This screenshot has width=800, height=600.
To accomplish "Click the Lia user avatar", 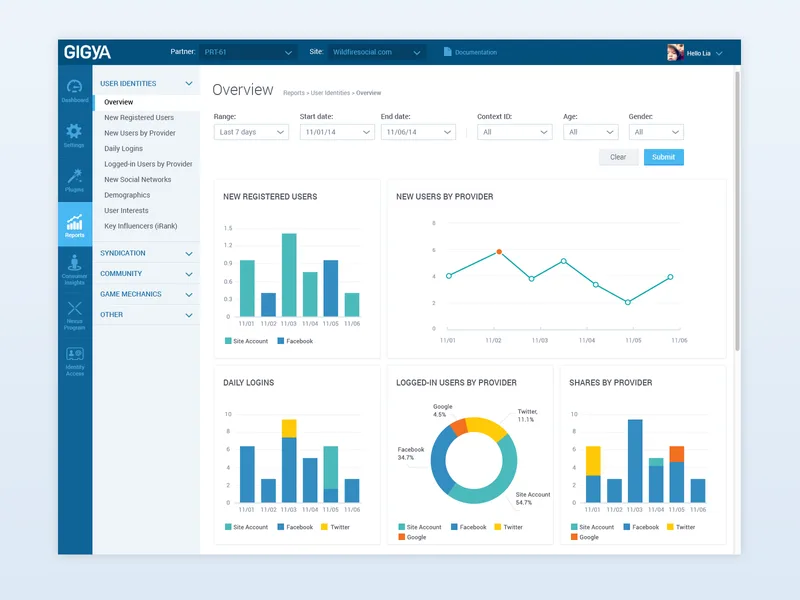I will point(675,52).
